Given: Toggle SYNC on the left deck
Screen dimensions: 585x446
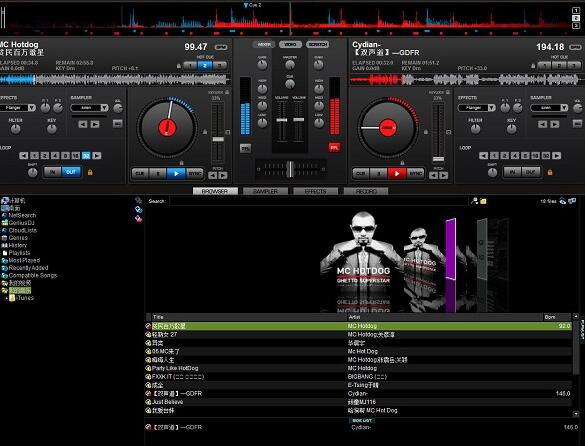Looking at the screenshot, I should [x=194, y=174].
